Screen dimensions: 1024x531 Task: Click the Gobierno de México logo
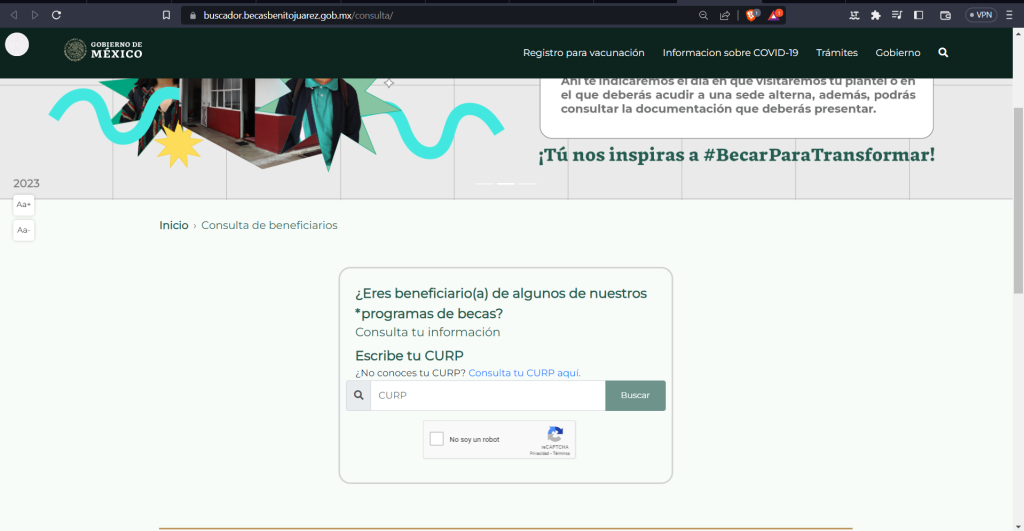103,50
